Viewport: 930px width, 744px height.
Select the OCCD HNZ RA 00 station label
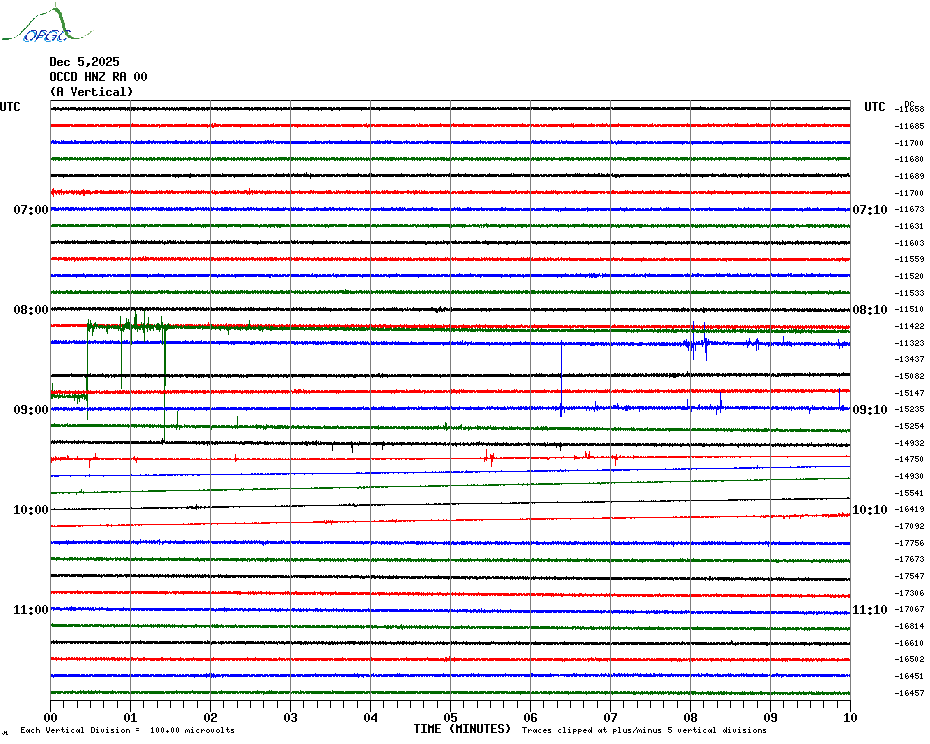(x=98, y=77)
